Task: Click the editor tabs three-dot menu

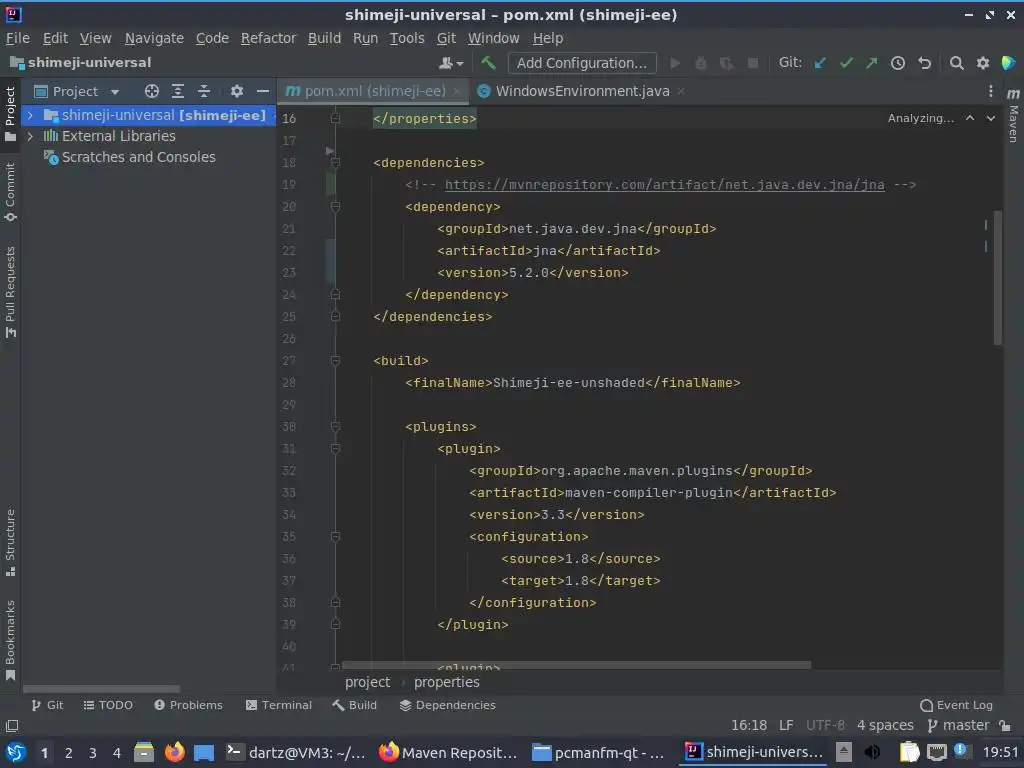Action: [x=991, y=91]
